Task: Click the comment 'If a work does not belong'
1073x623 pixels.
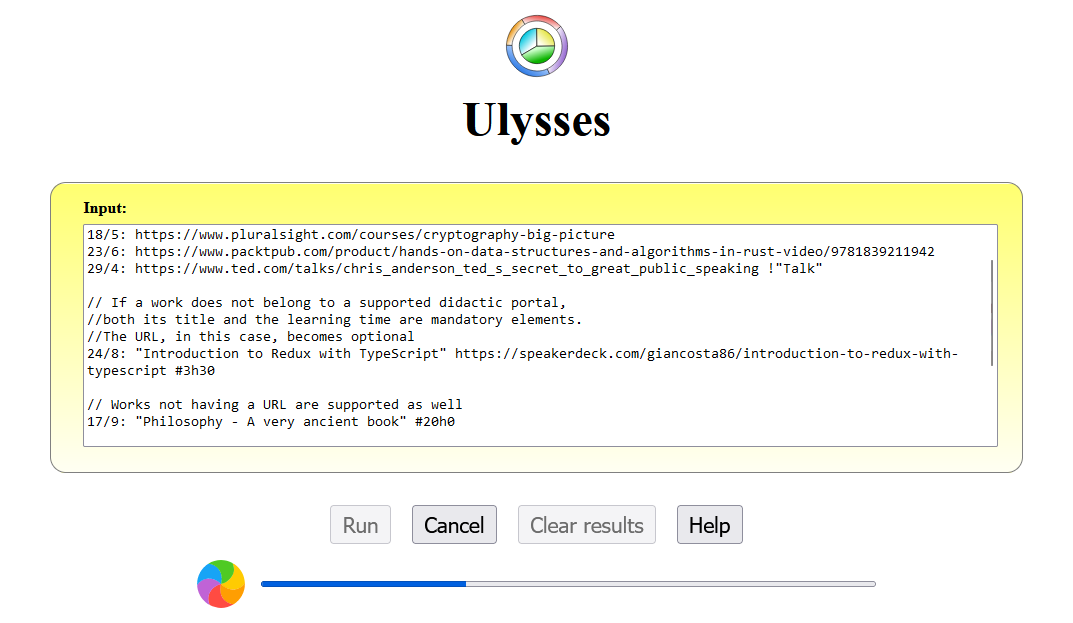Action: (326, 303)
